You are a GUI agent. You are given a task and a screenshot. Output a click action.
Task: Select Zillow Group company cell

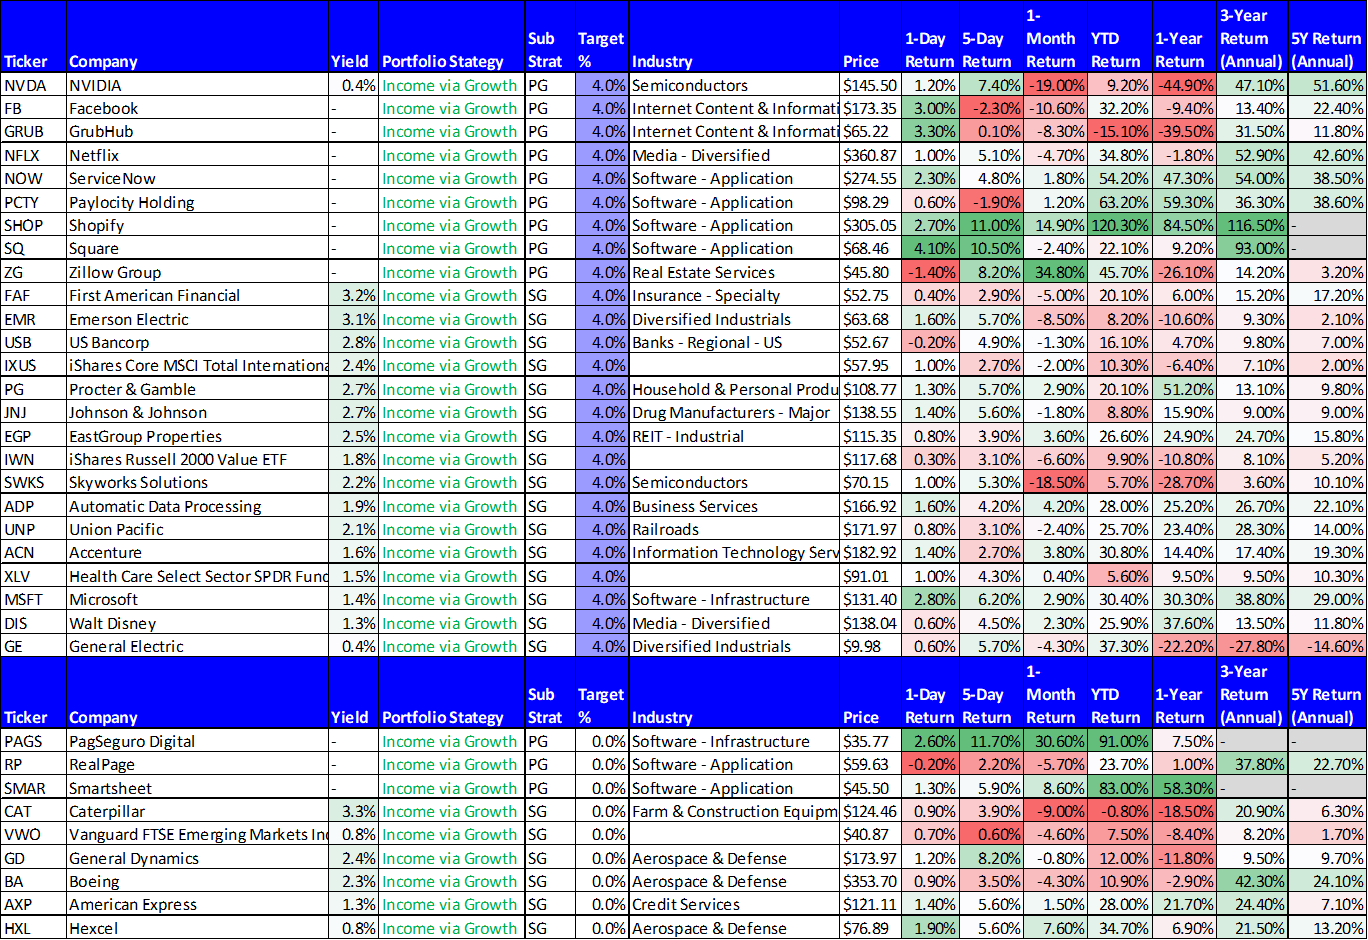(x=197, y=272)
